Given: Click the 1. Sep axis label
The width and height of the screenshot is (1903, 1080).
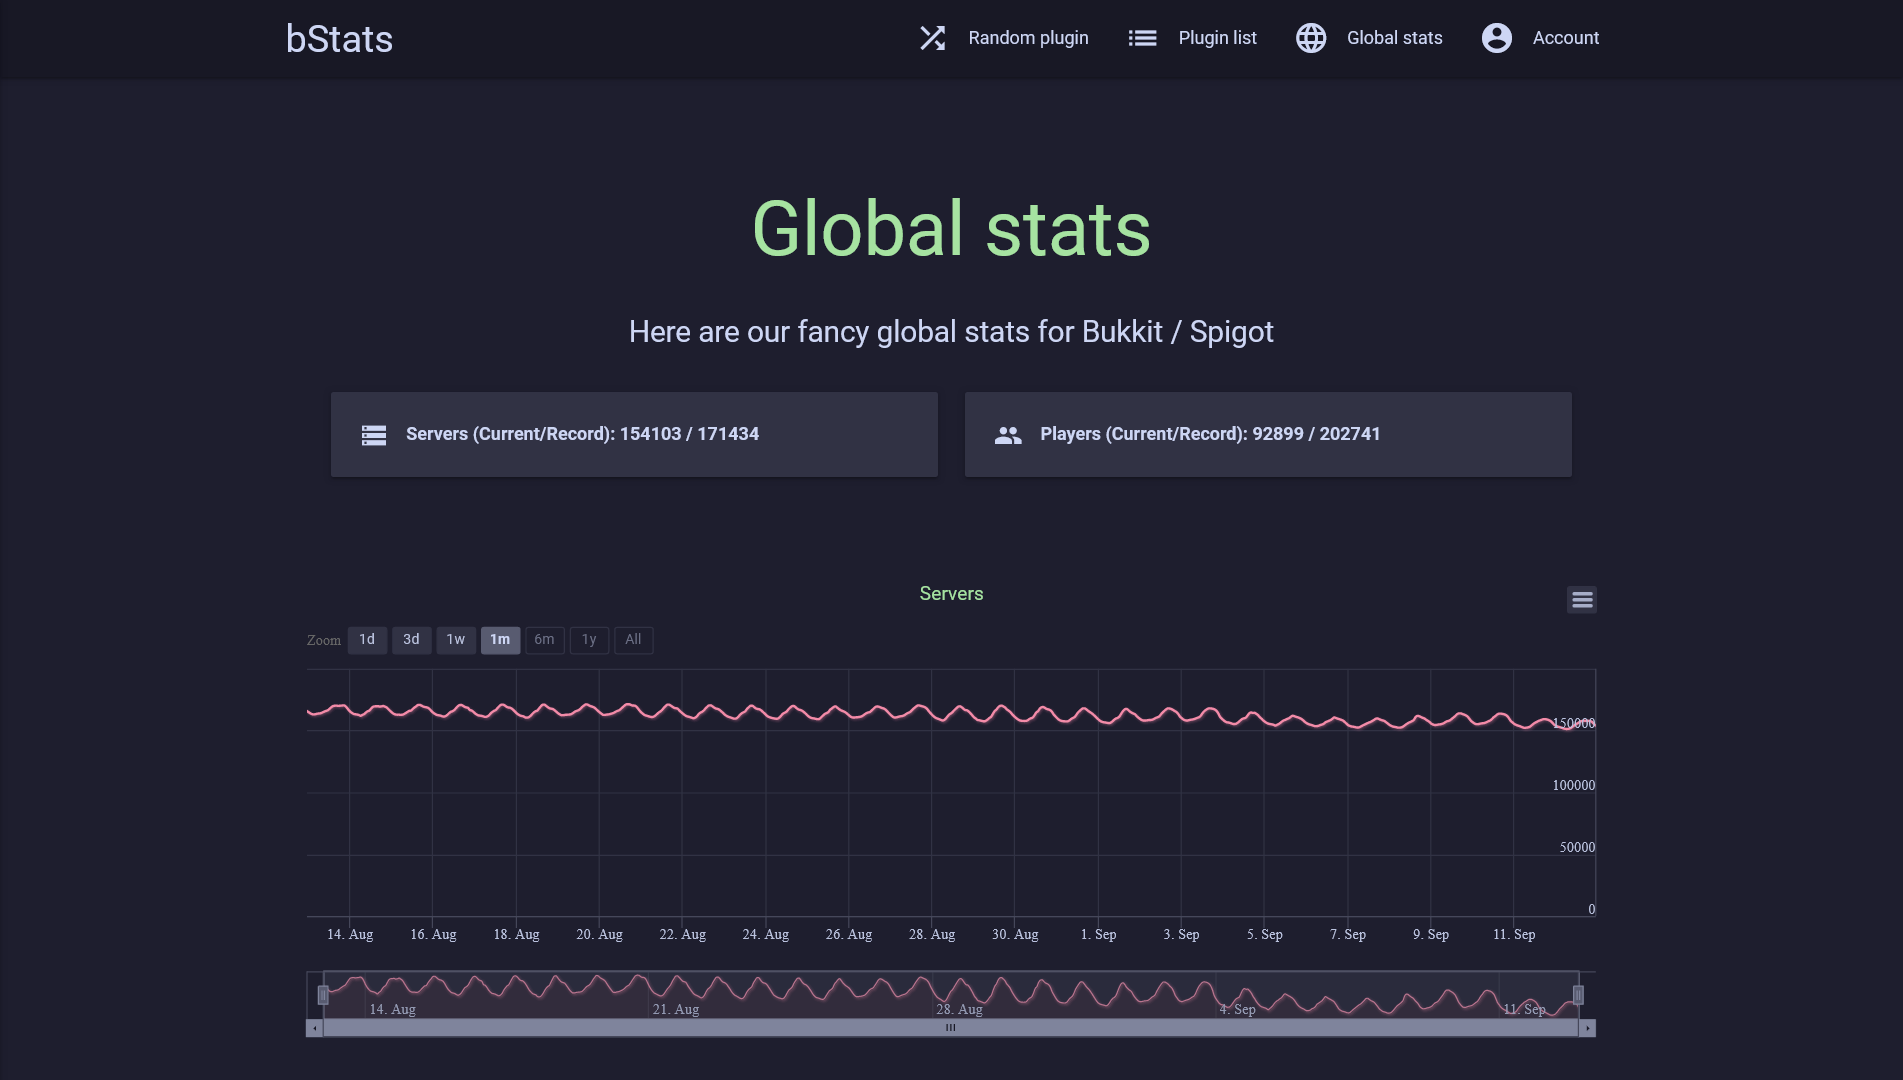Looking at the screenshot, I should click(x=1098, y=934).
